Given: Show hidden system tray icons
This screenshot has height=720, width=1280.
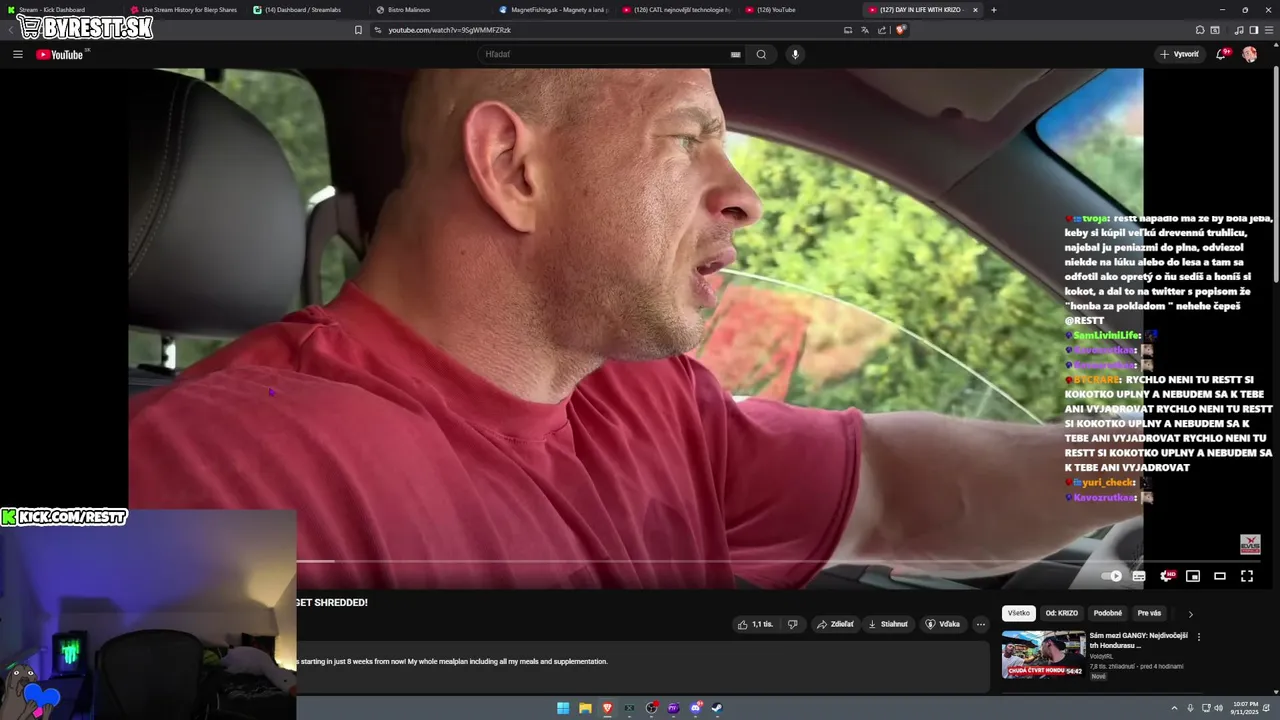Looking at the screenshot, I should 1175,708.
